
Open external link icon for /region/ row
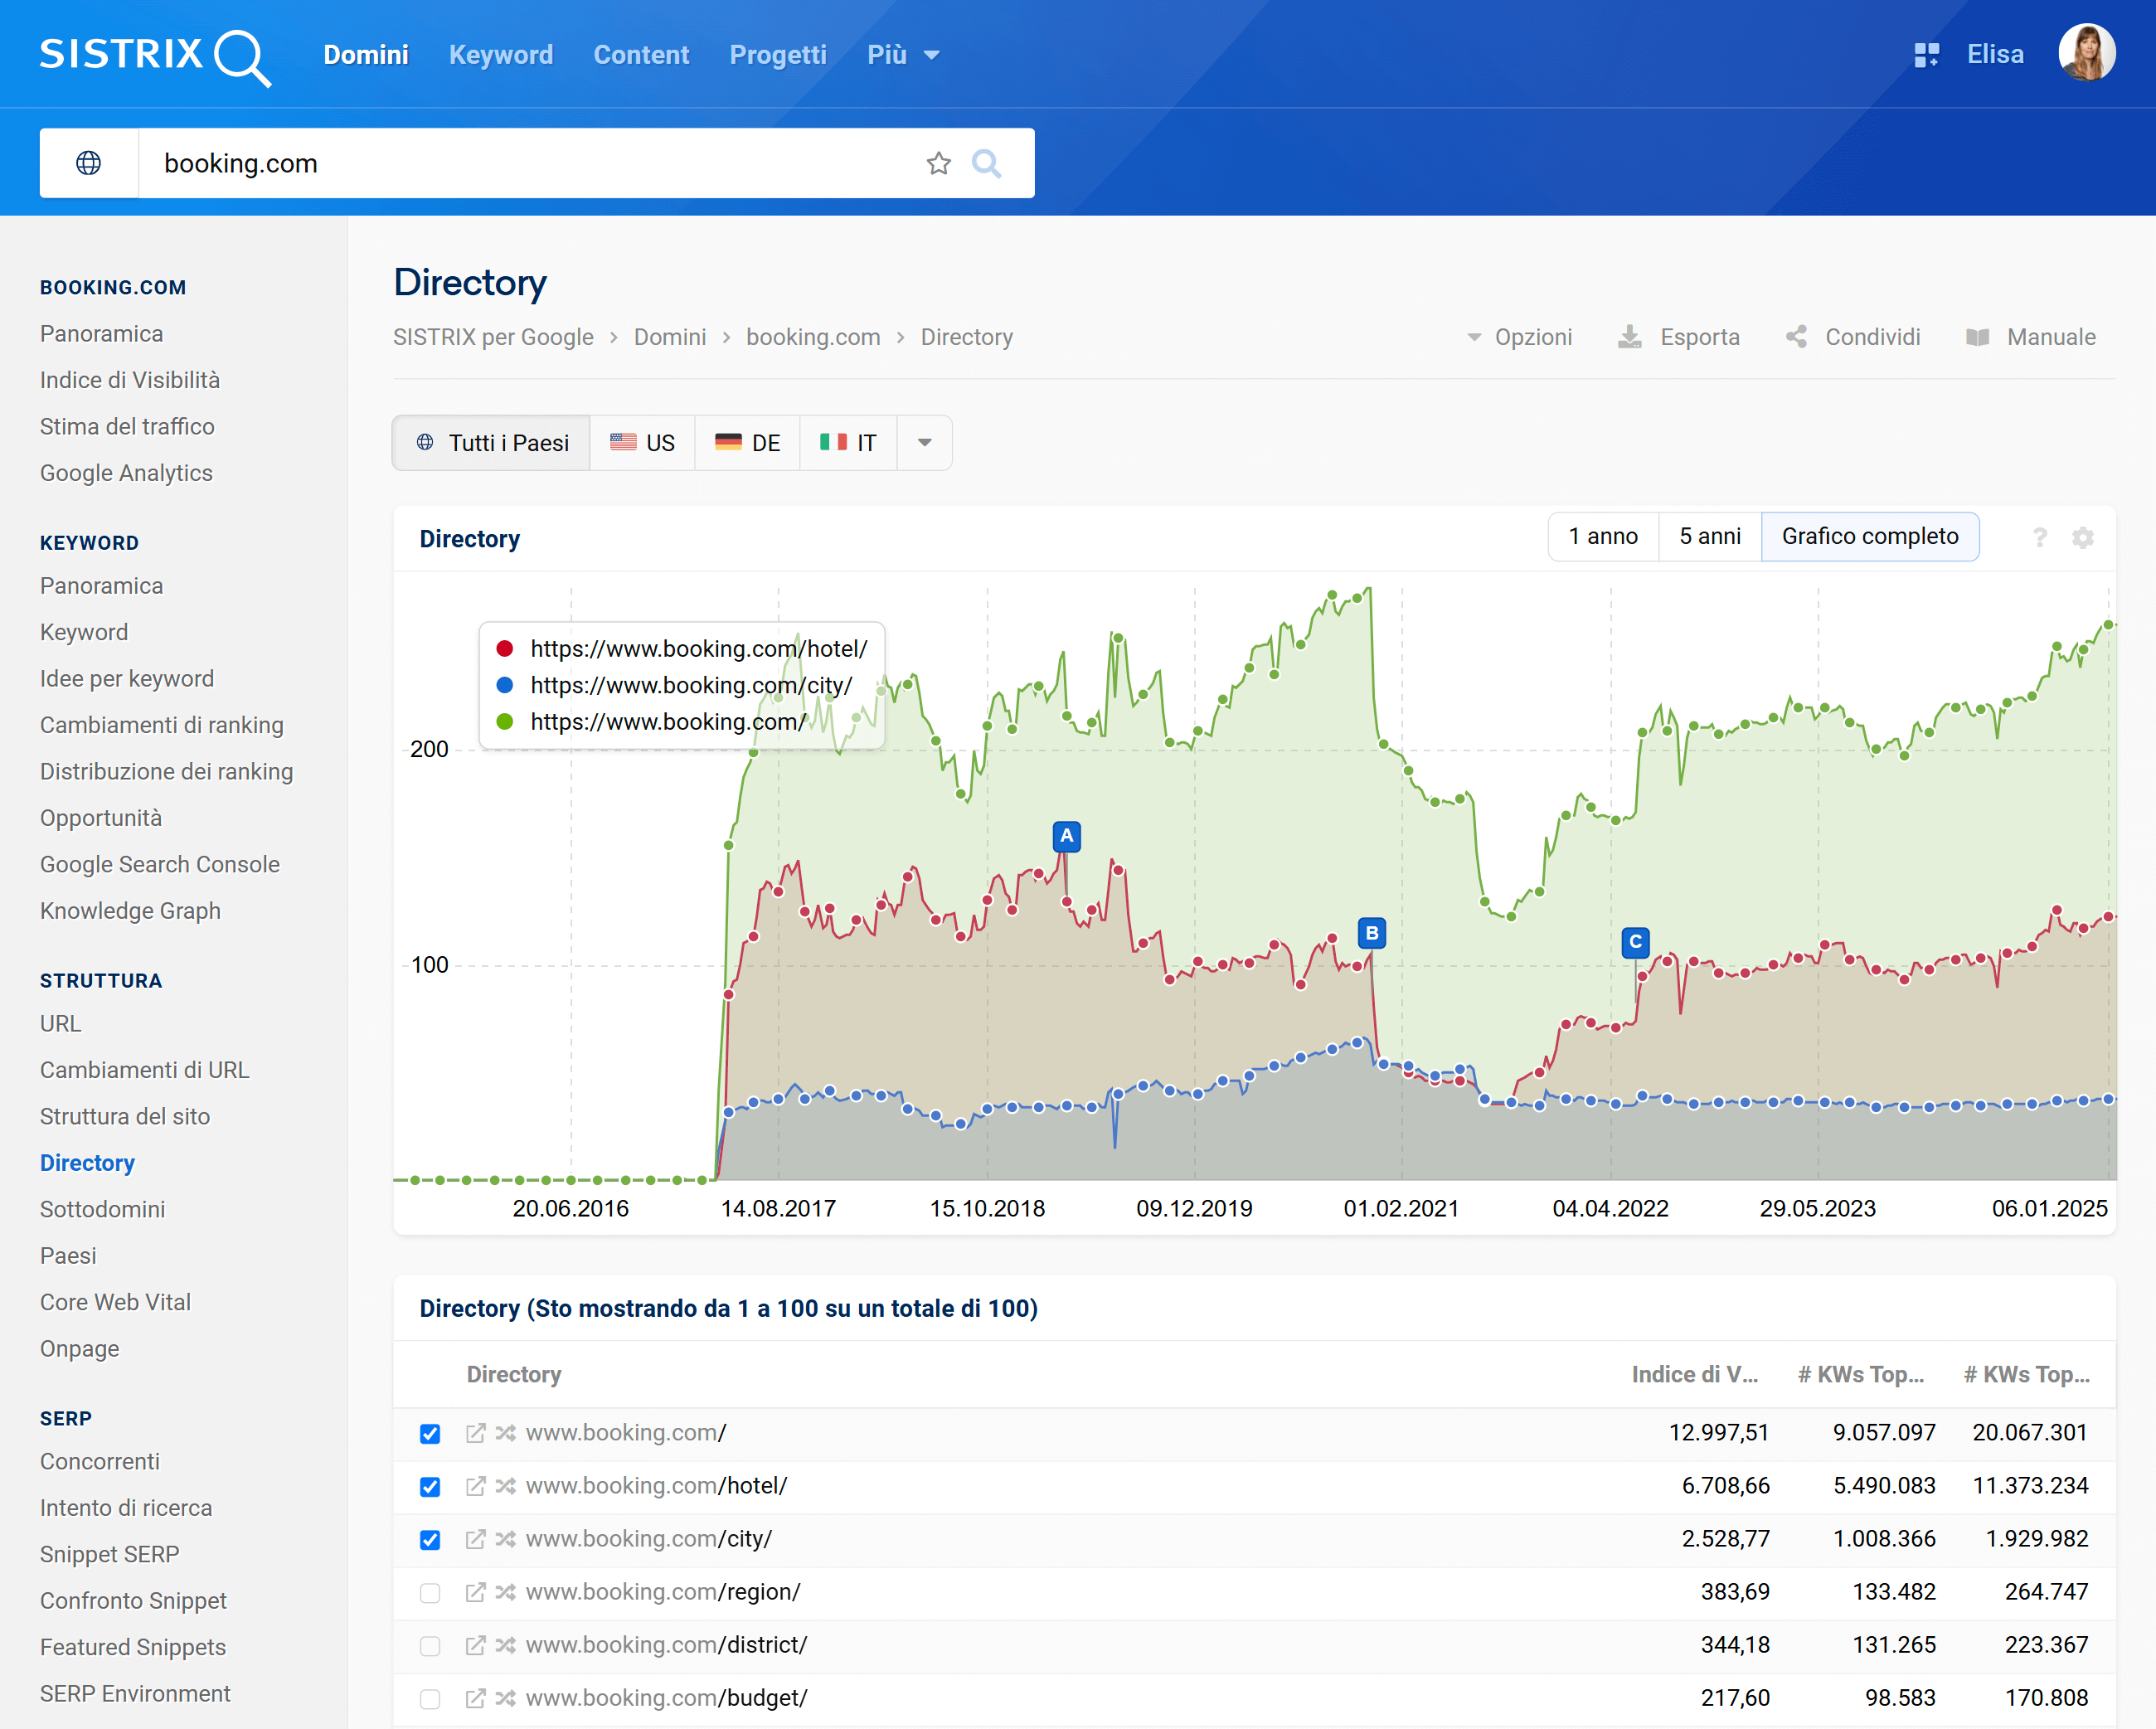pos(476,1592)
